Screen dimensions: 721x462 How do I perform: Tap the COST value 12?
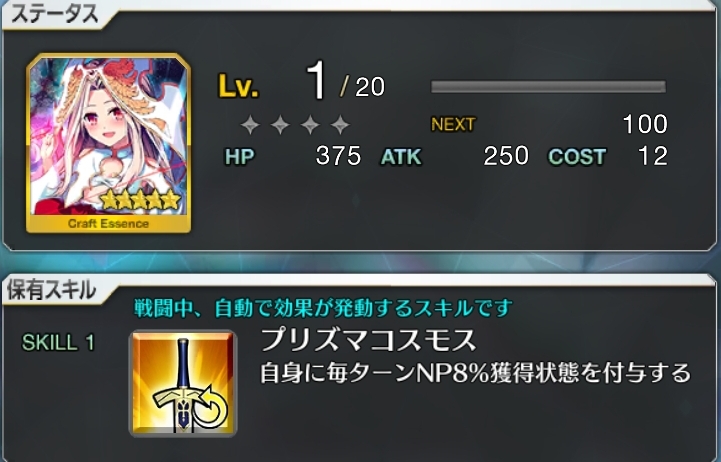coord(653,156)
